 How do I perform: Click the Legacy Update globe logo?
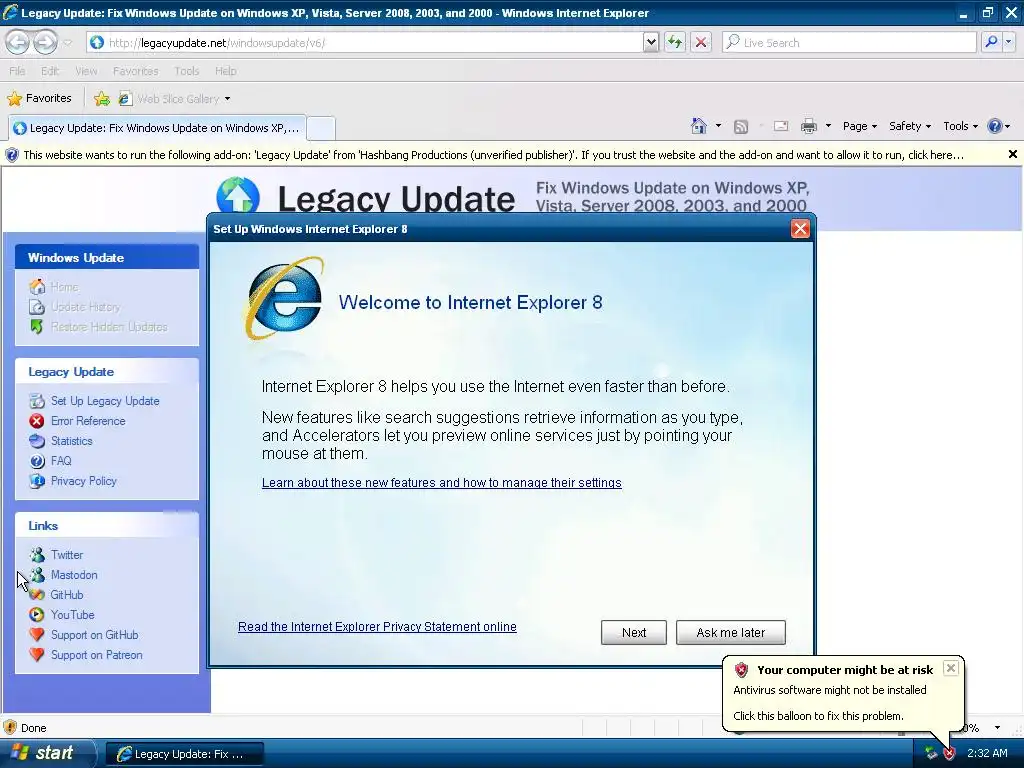pyautogui.click(x=238, y=195)
